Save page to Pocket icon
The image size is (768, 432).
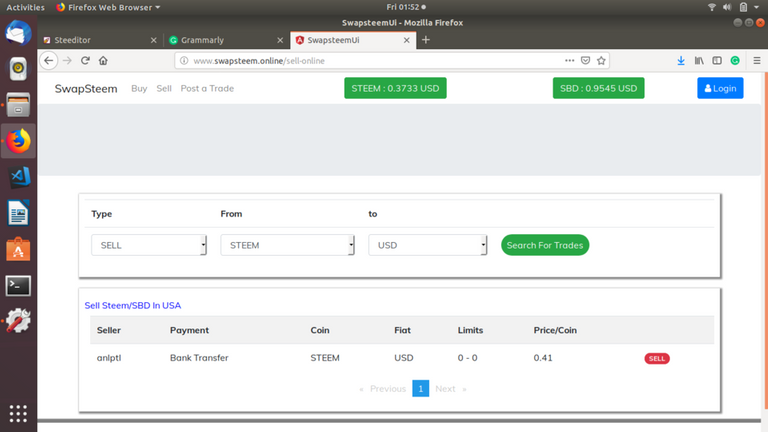tap(585, 61)
